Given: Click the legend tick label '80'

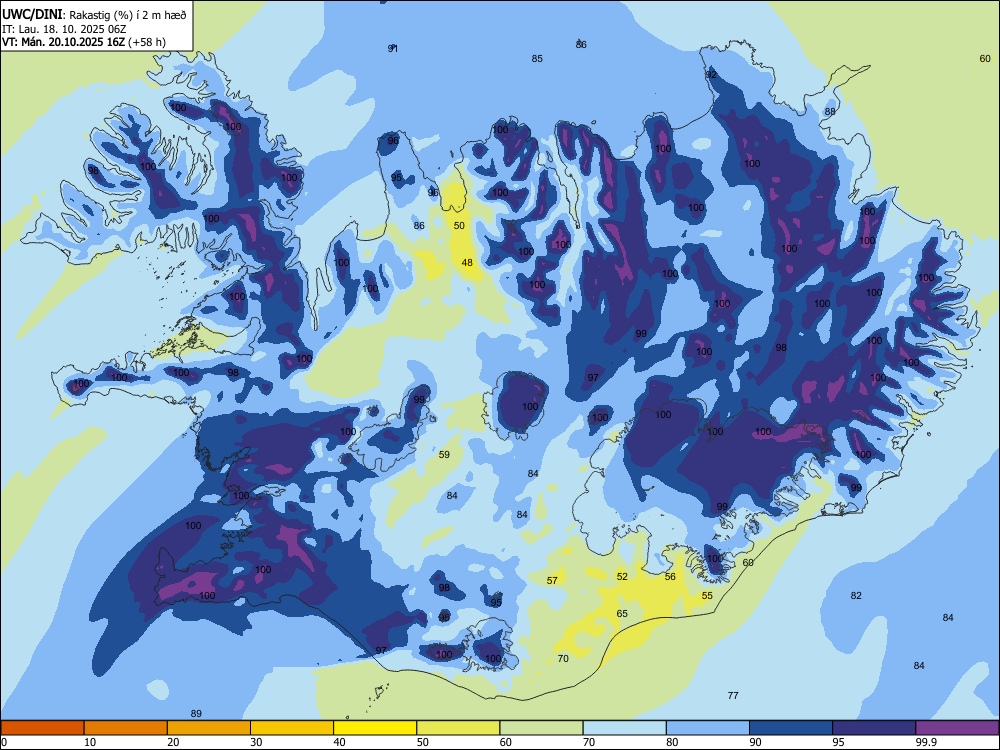Looking at the screenshot, I should 672,742.
